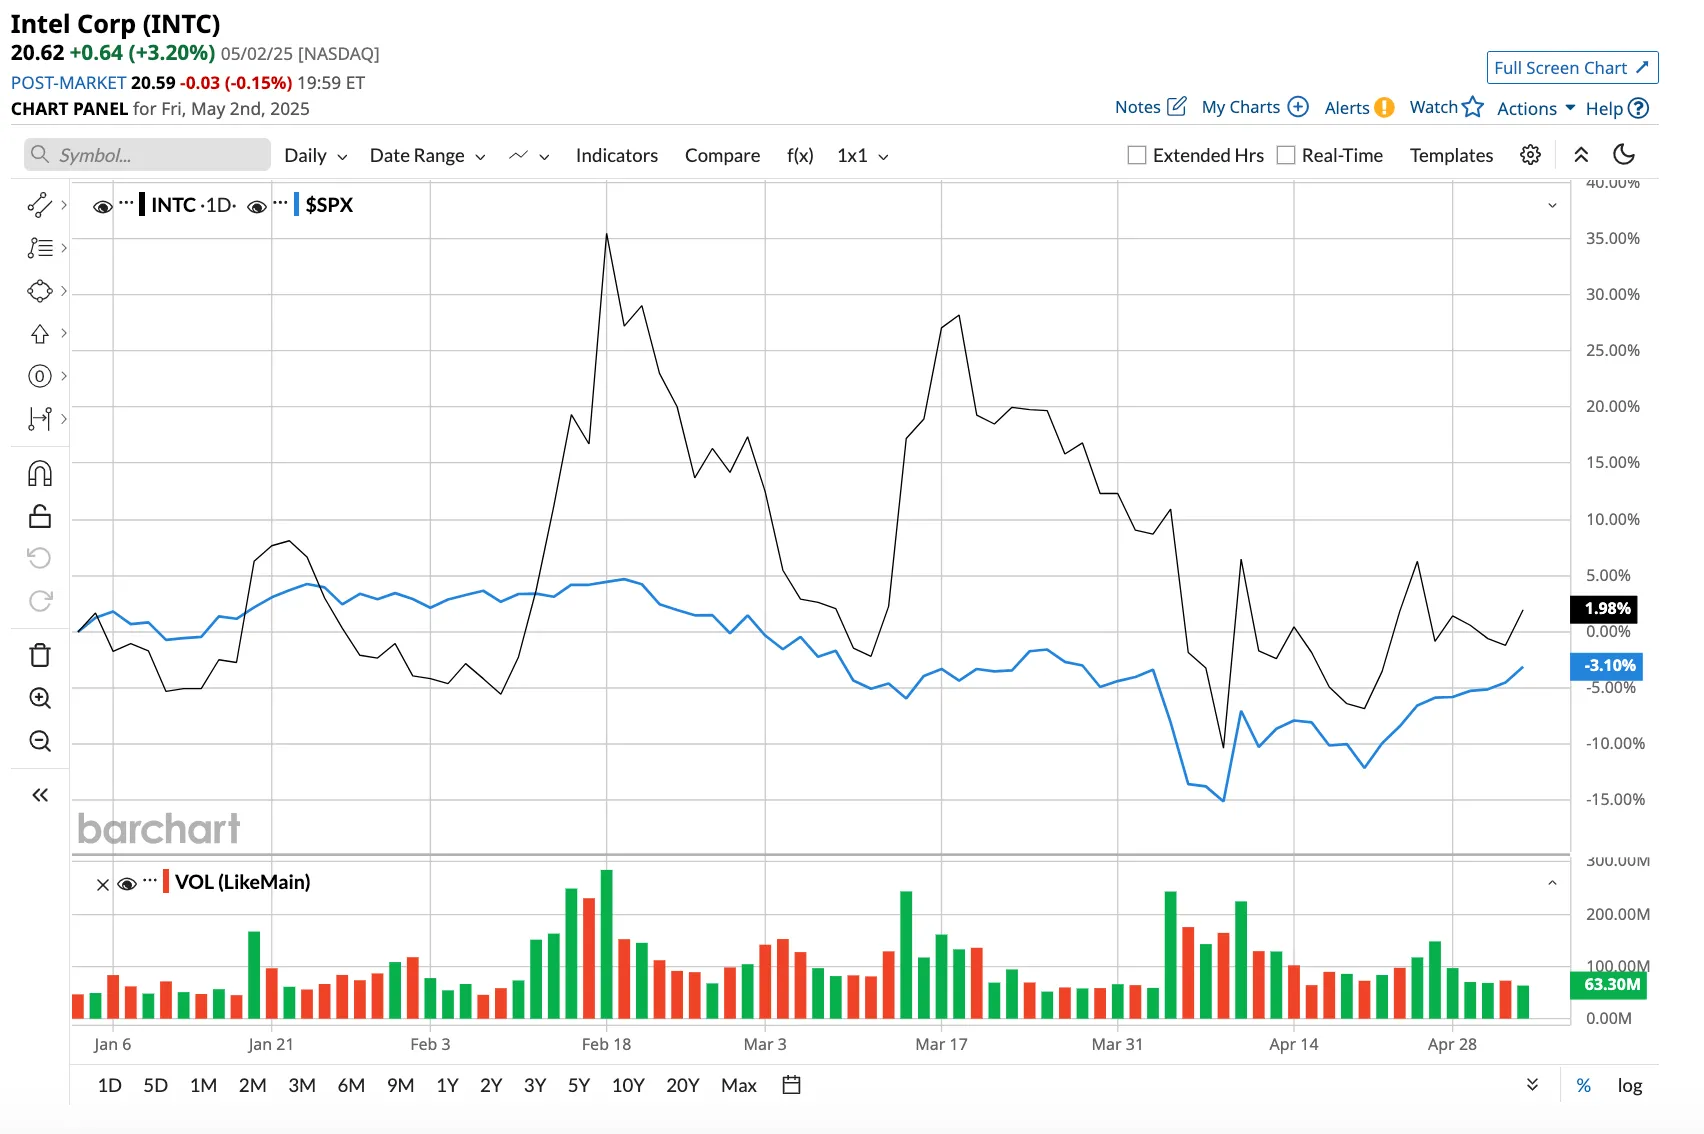Open the Templates menu
The width and height of the screenshot is (1704, 1134).
click(x=1451, y=155)
